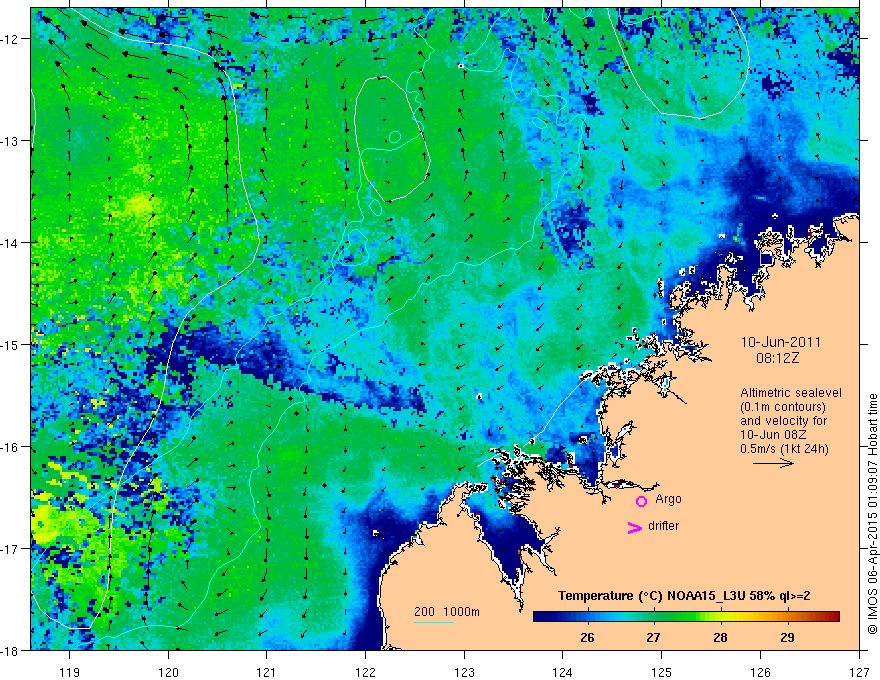This screenshot has width=880, height=680.
Task: Click the magenta Argo circle marker in legend
Action: (641, 501)
